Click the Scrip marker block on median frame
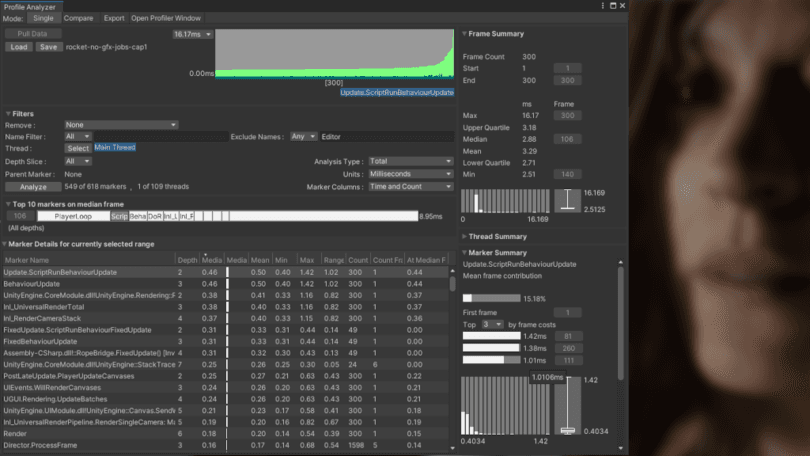Image resolution: width=810 pixels, height=456 pixels. pyautogui.click(x=119, y=216)
